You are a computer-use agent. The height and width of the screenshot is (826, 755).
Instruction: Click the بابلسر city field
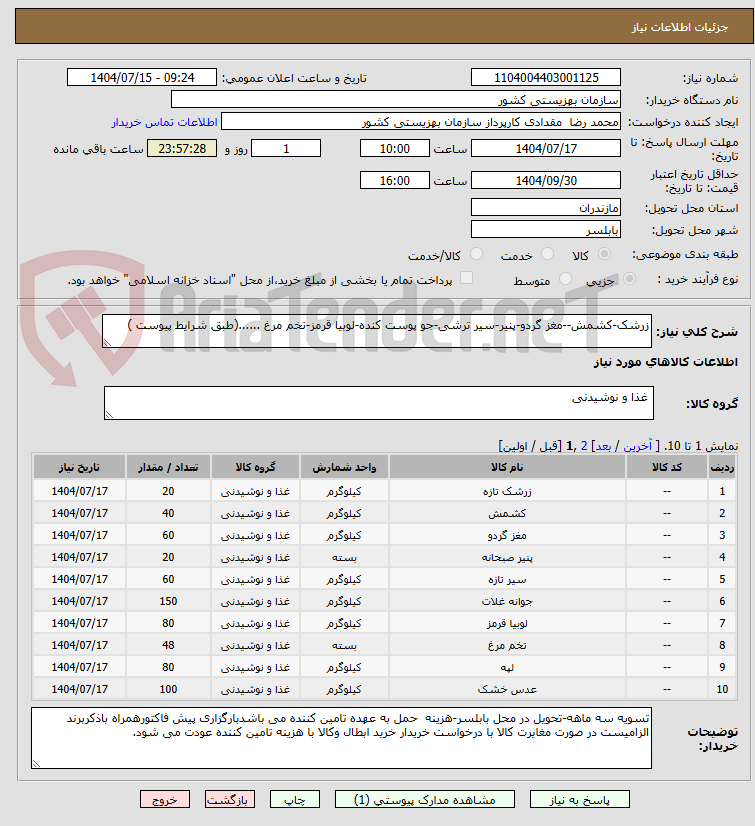(546, 230)
